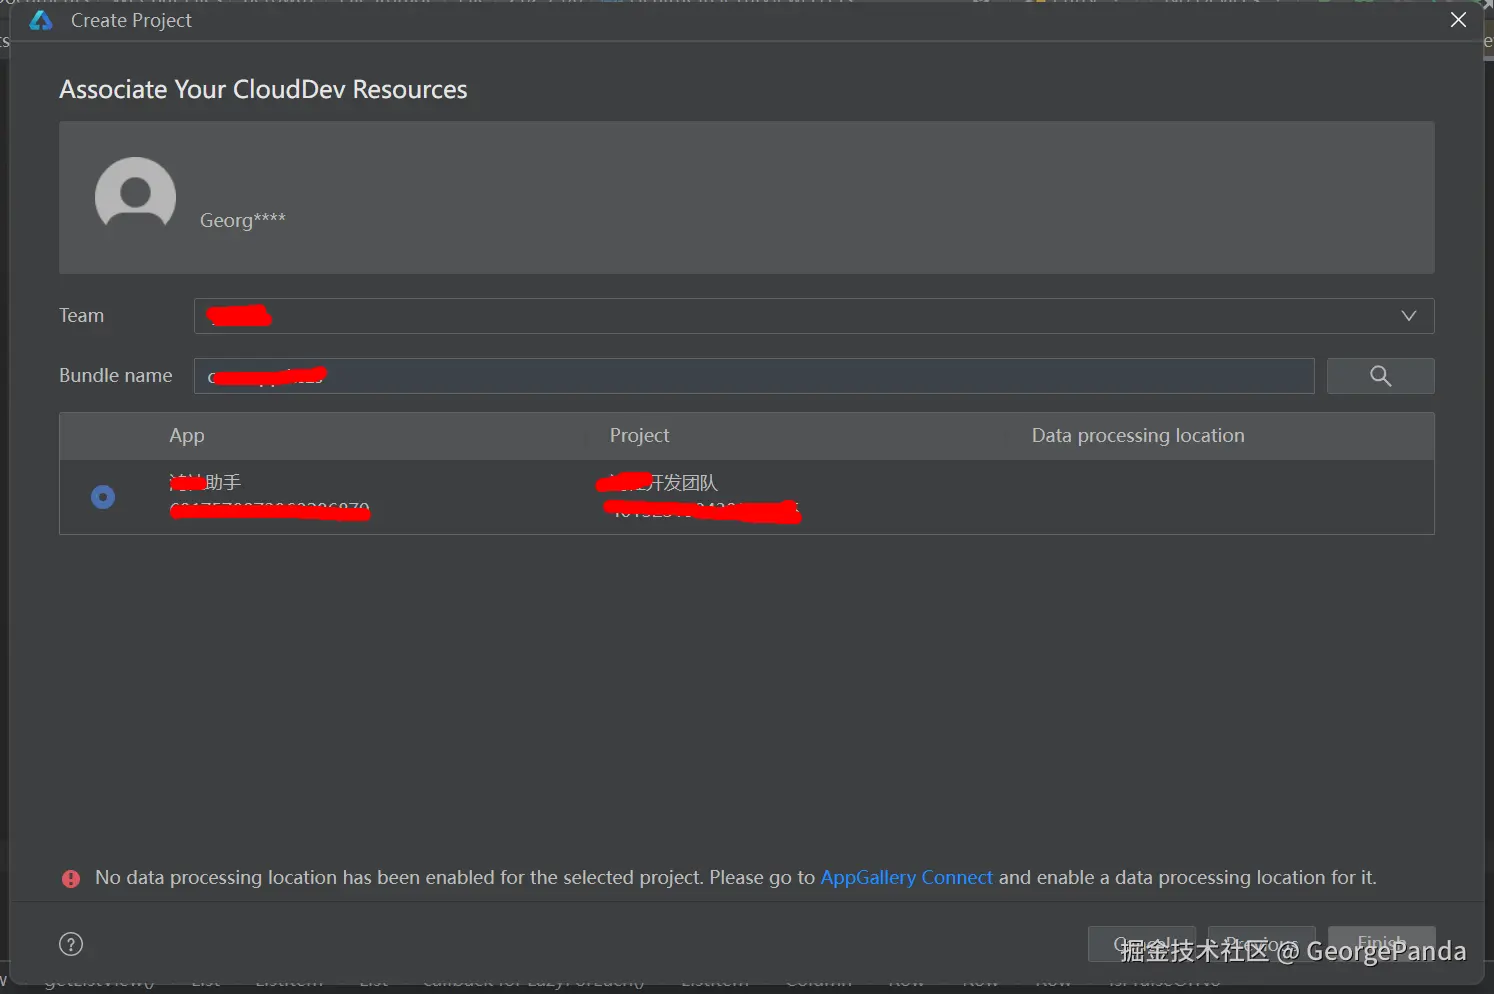Click the app name ending in 助手
Screen dimensions: 1494x994
click(x=205, y=482)
